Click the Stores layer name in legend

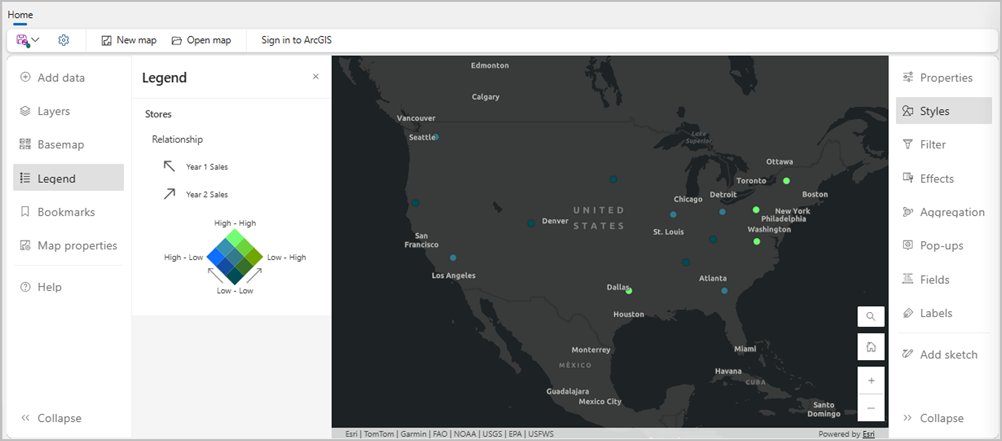pyautogui.click(x=158, y=114)
